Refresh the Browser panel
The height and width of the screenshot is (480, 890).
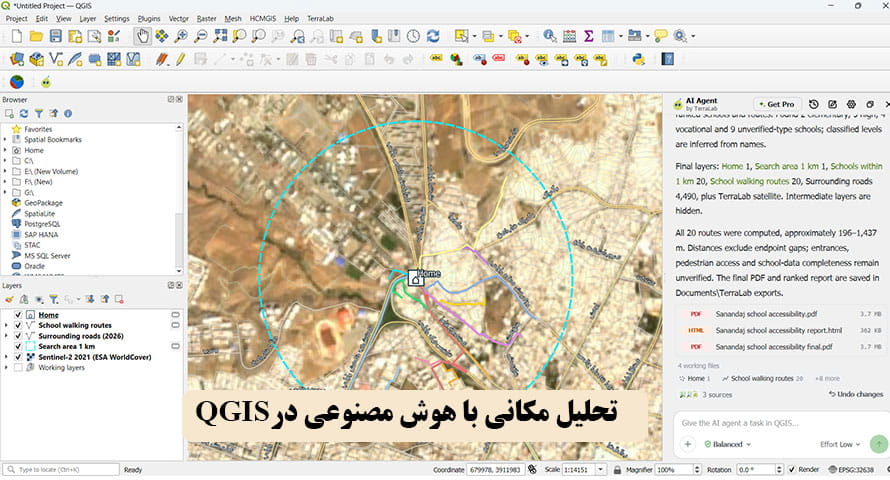(24, 113)
